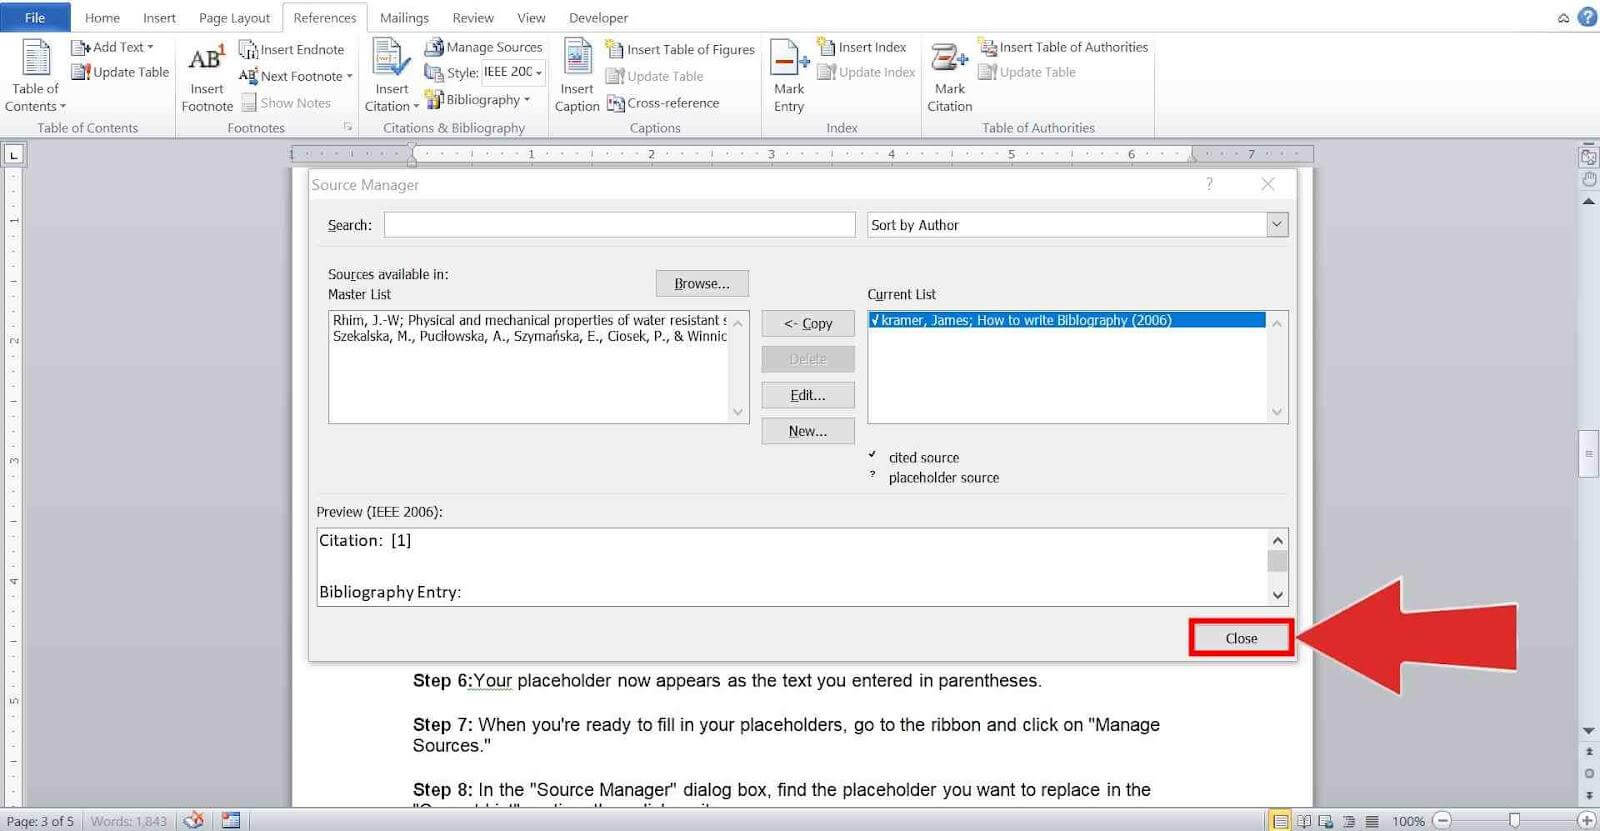Insert a Cross-reference
1600x831 pixels.
point(663,103)
